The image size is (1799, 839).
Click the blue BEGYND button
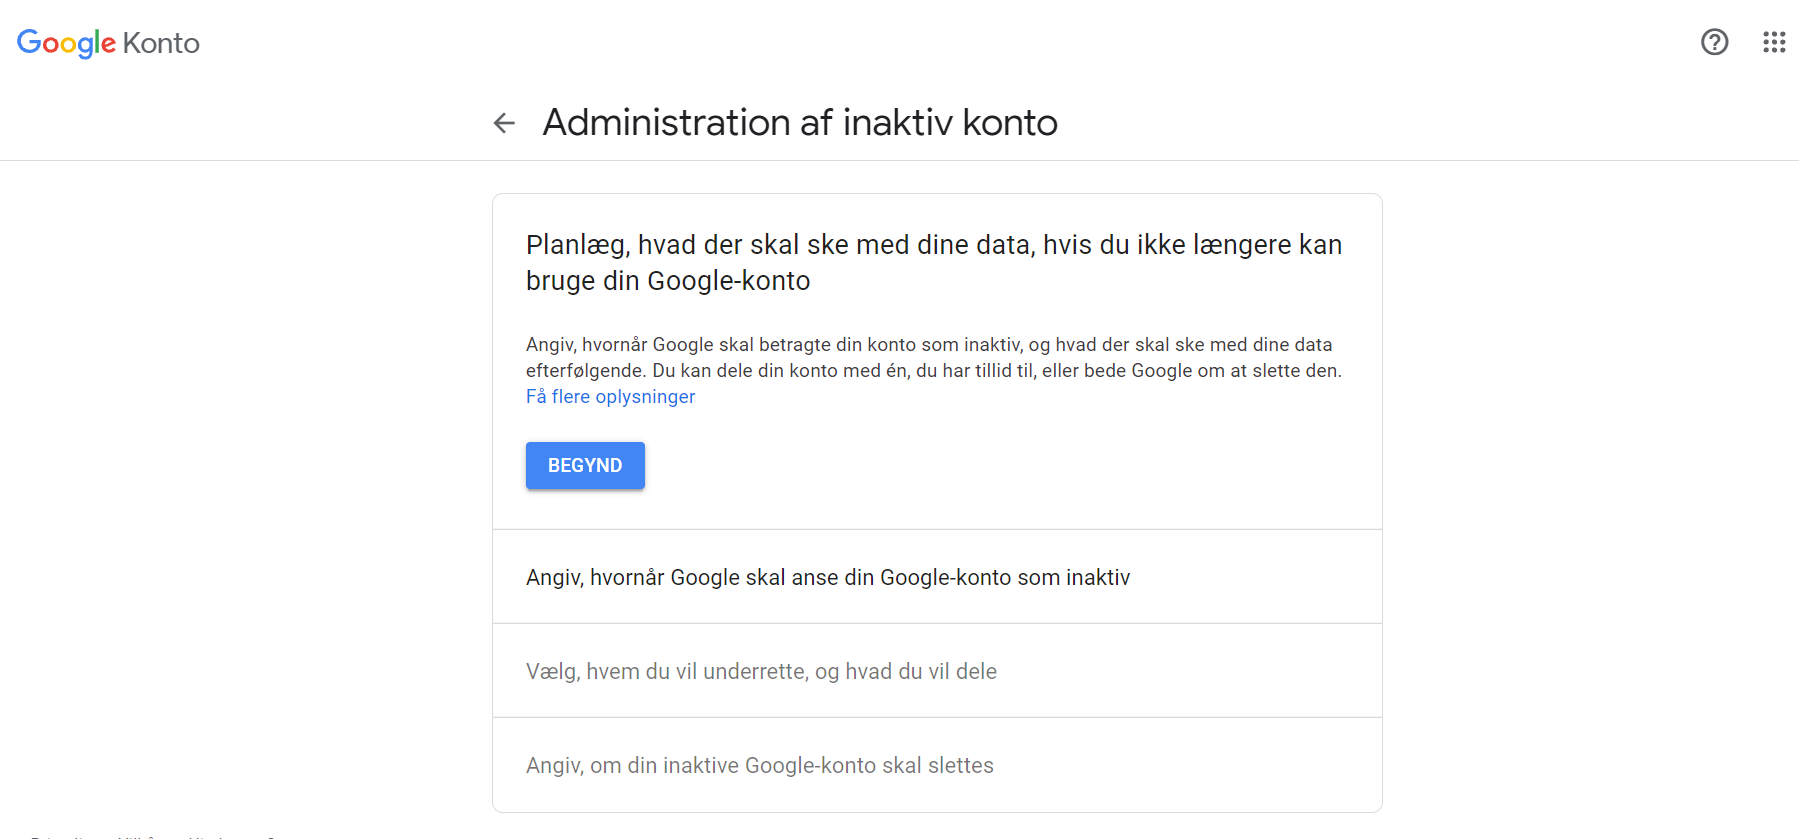click(x=585, y=465)
